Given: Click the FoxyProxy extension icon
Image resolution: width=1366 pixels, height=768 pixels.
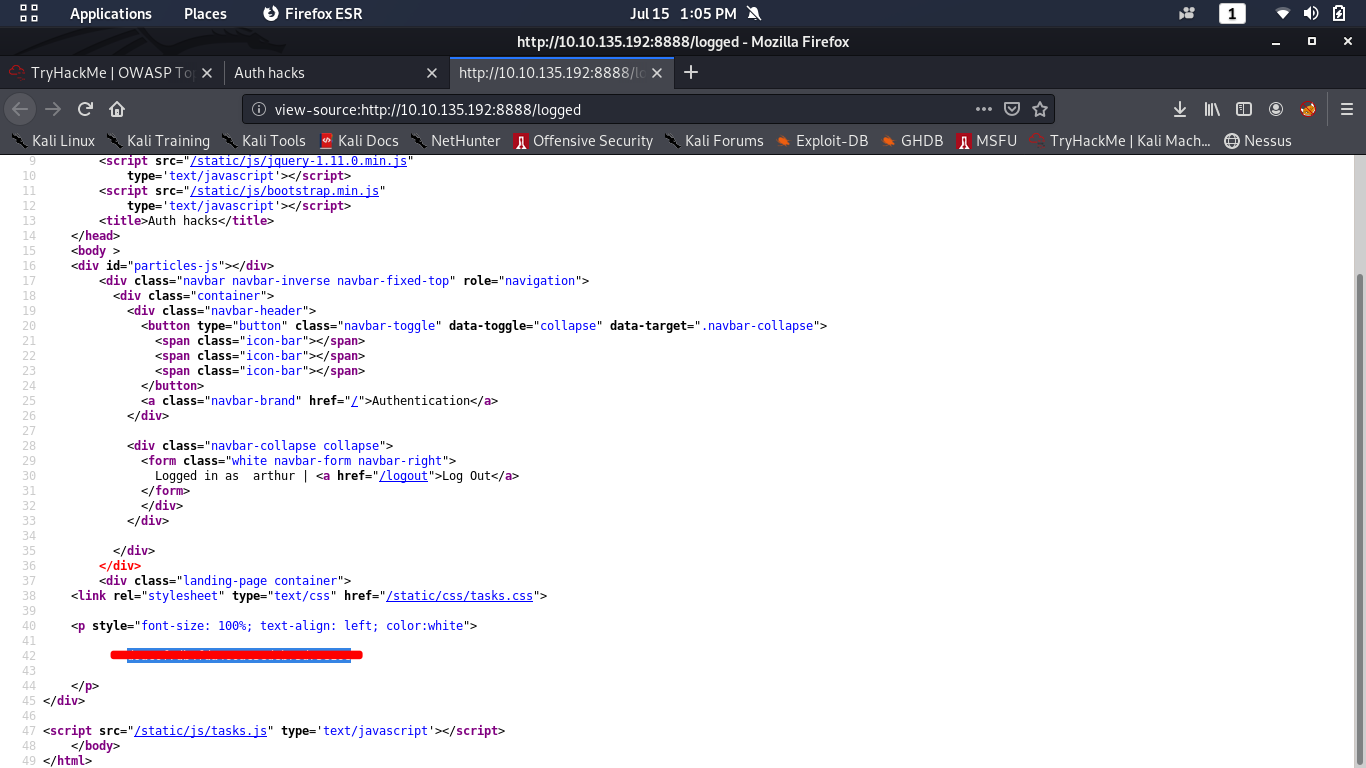Looking at the screenshot, I should click(x=1308, y=109).
